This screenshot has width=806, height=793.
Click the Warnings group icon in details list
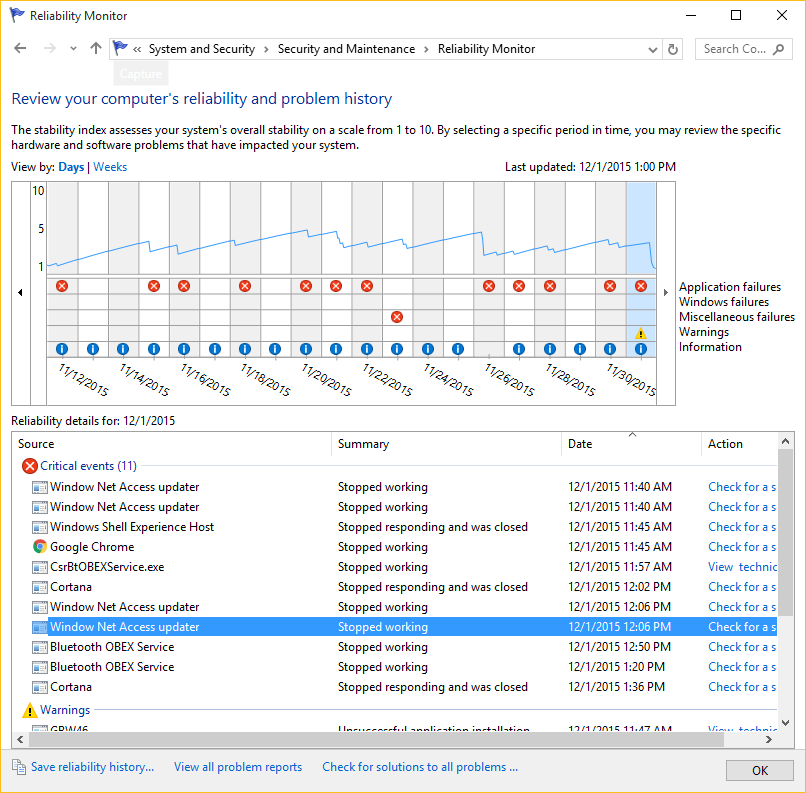[30, 710]
